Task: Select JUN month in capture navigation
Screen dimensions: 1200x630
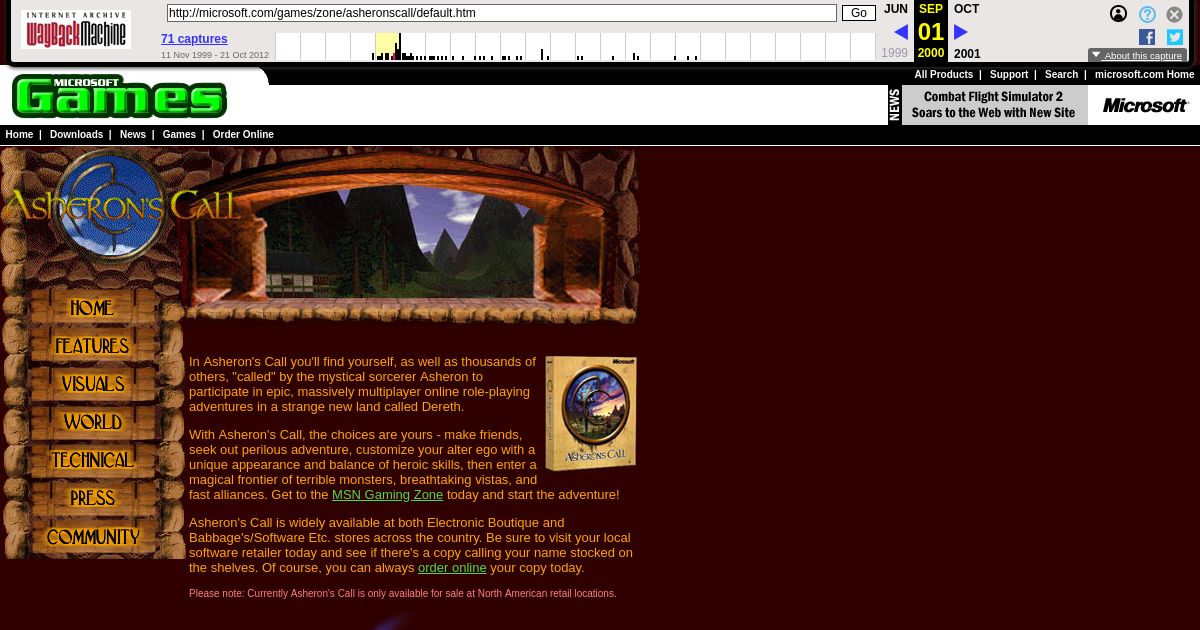Action: click(896, 9)
